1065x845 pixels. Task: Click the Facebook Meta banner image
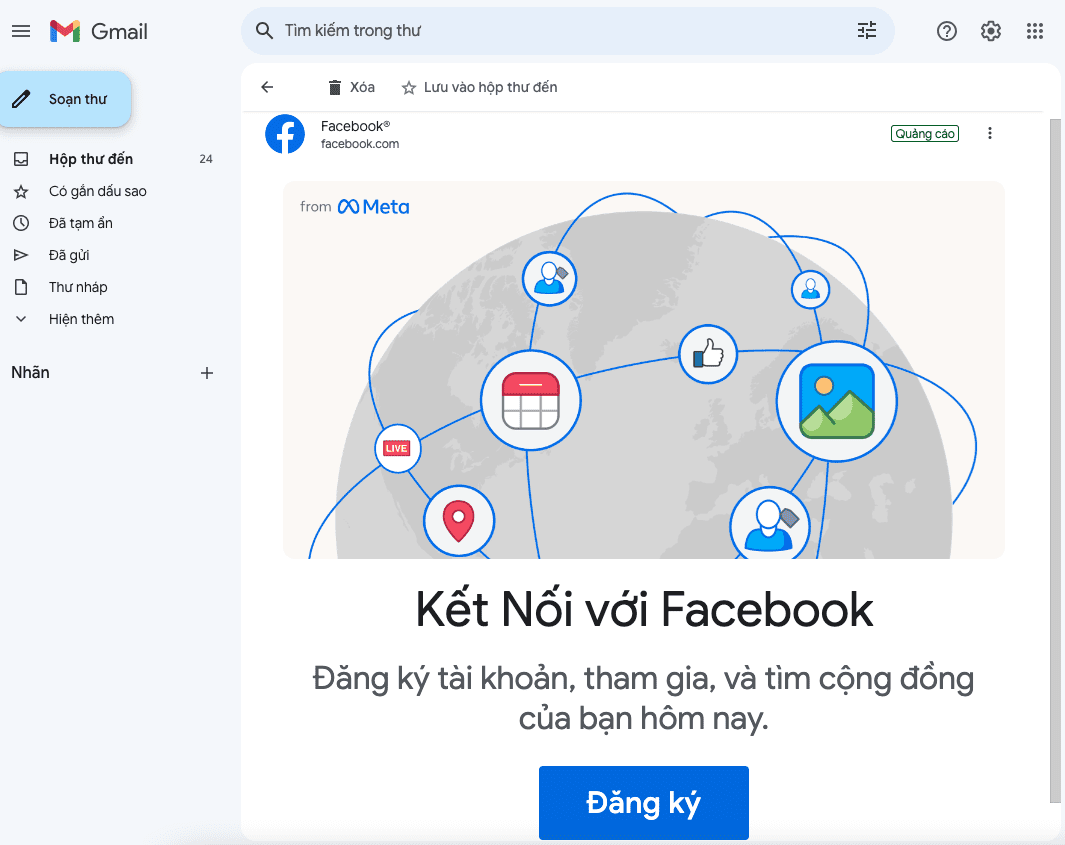(x=643, y=370)
